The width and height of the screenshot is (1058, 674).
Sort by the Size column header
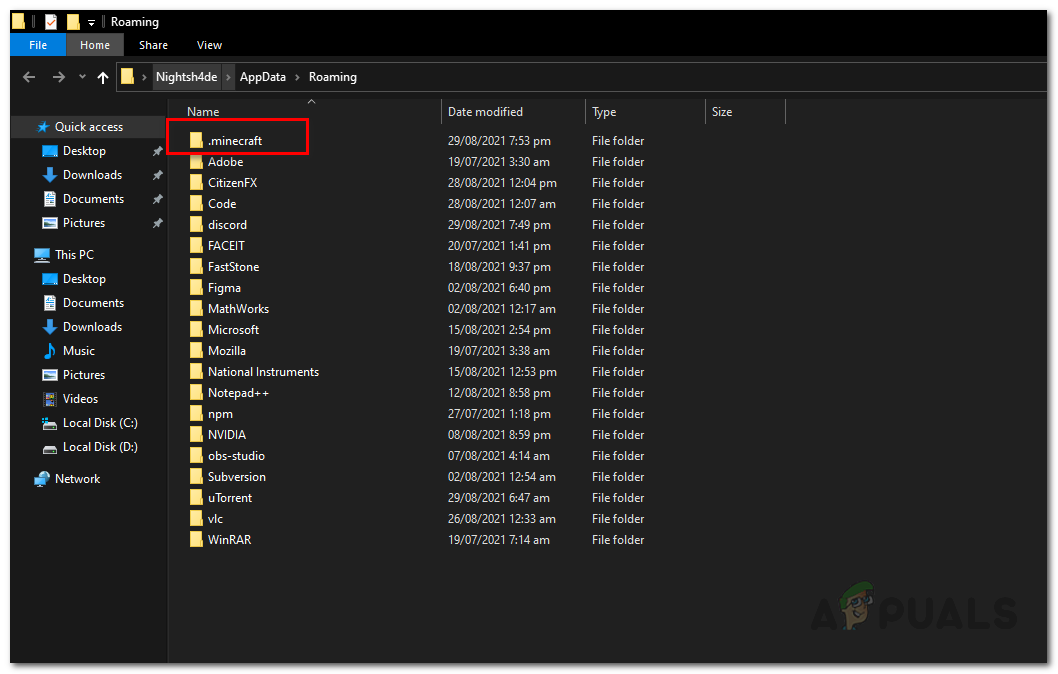[721, 112]
